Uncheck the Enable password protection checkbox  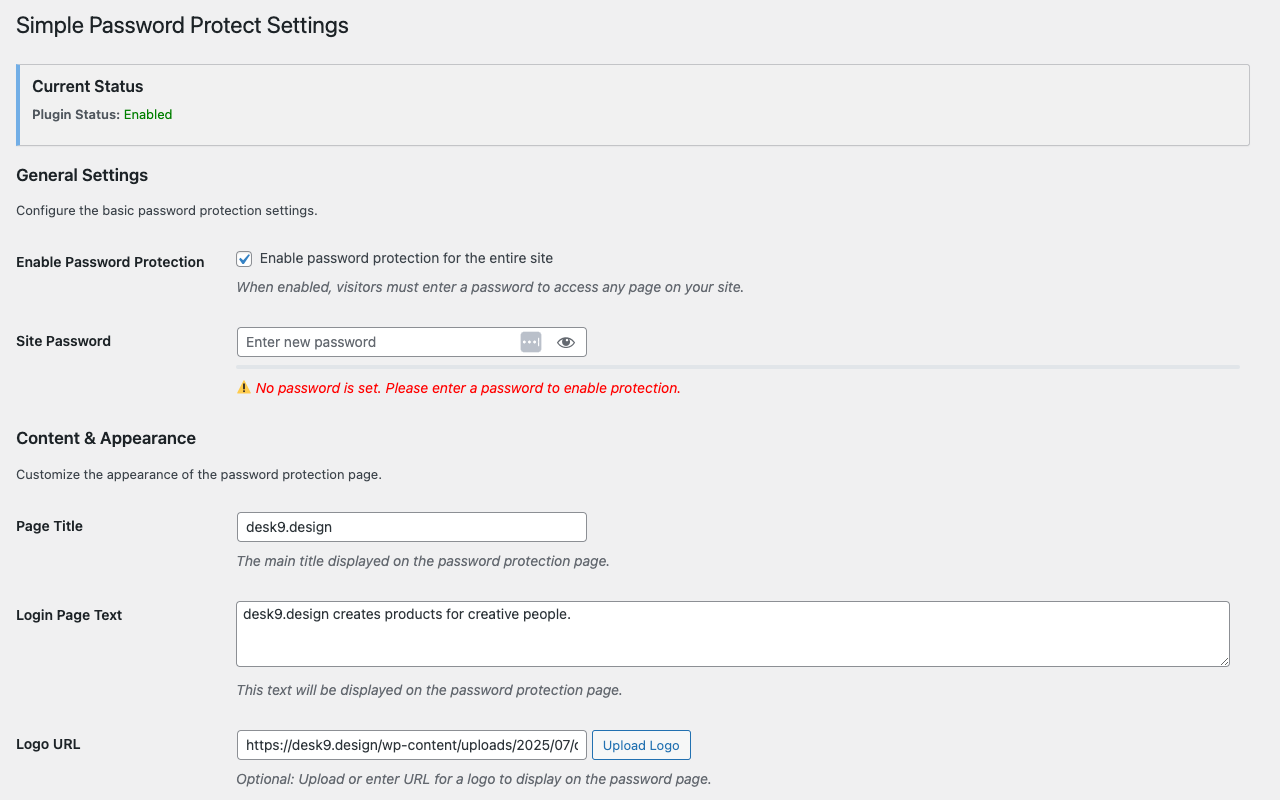click(244, 259)
